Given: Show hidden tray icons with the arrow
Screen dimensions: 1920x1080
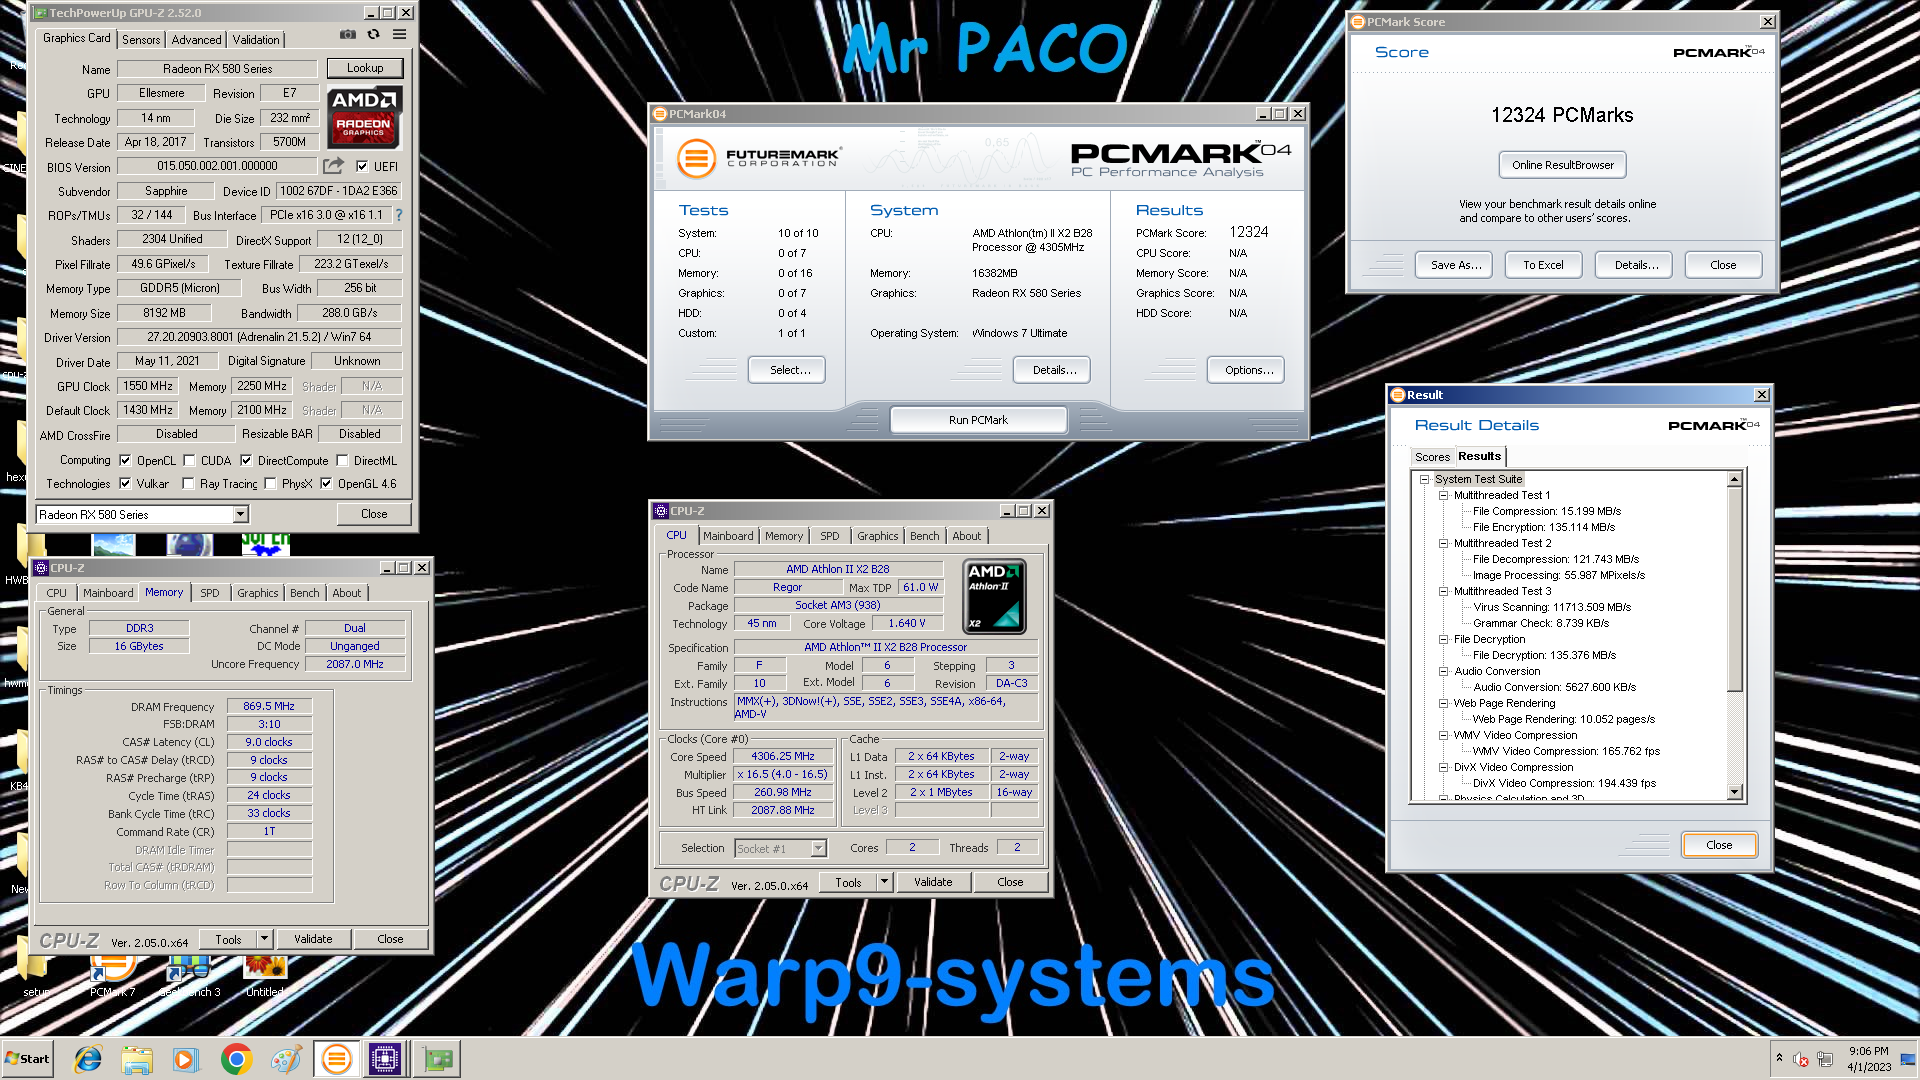Looking at the screenshot, I should 1779,1057.
